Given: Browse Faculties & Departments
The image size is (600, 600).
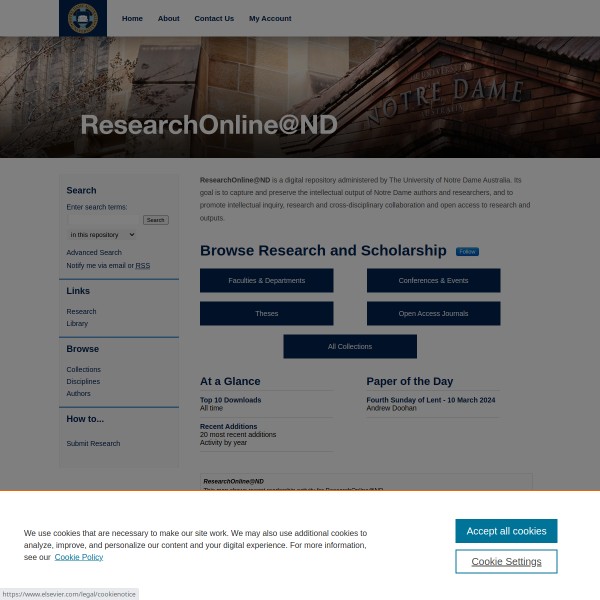Looking at the screenshot, I should (266, 281).
